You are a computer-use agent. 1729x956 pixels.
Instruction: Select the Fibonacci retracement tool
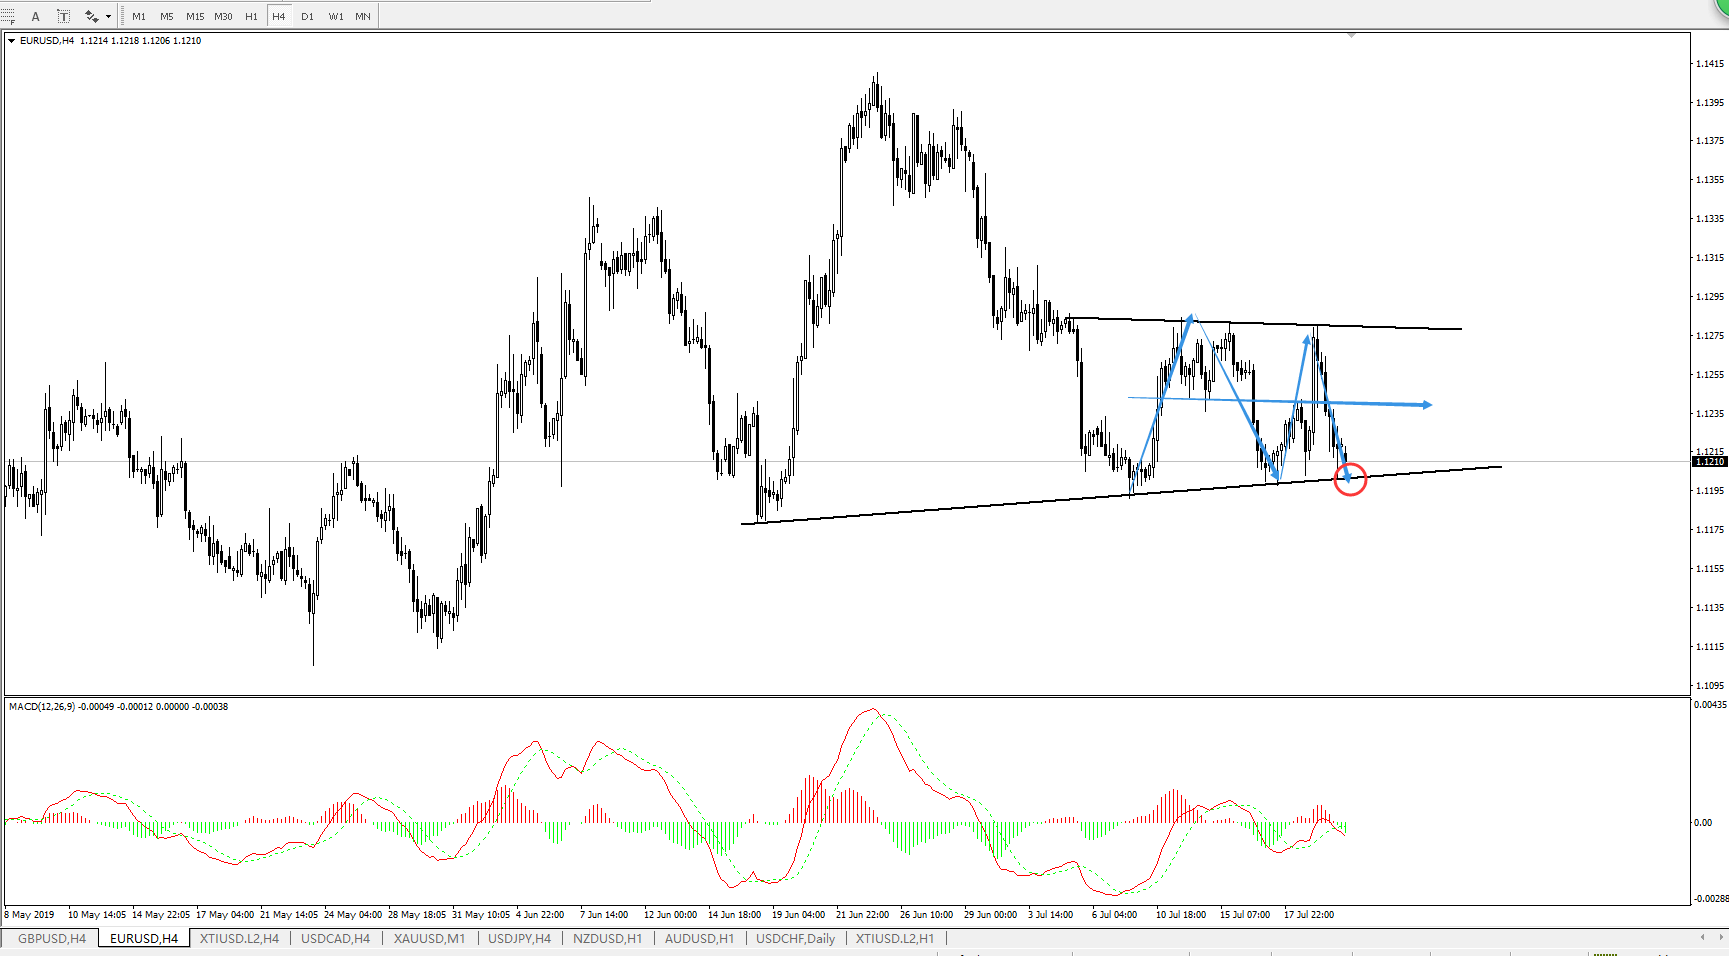pyautogui.click(x=8, y=16)
